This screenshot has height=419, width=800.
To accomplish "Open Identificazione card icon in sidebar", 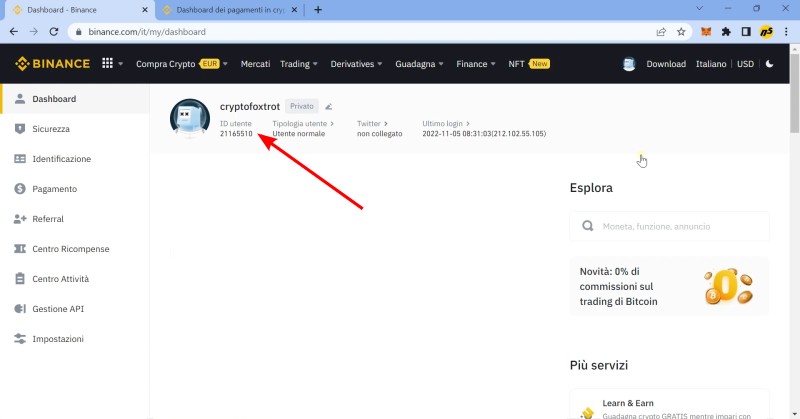I will point(20,159).
